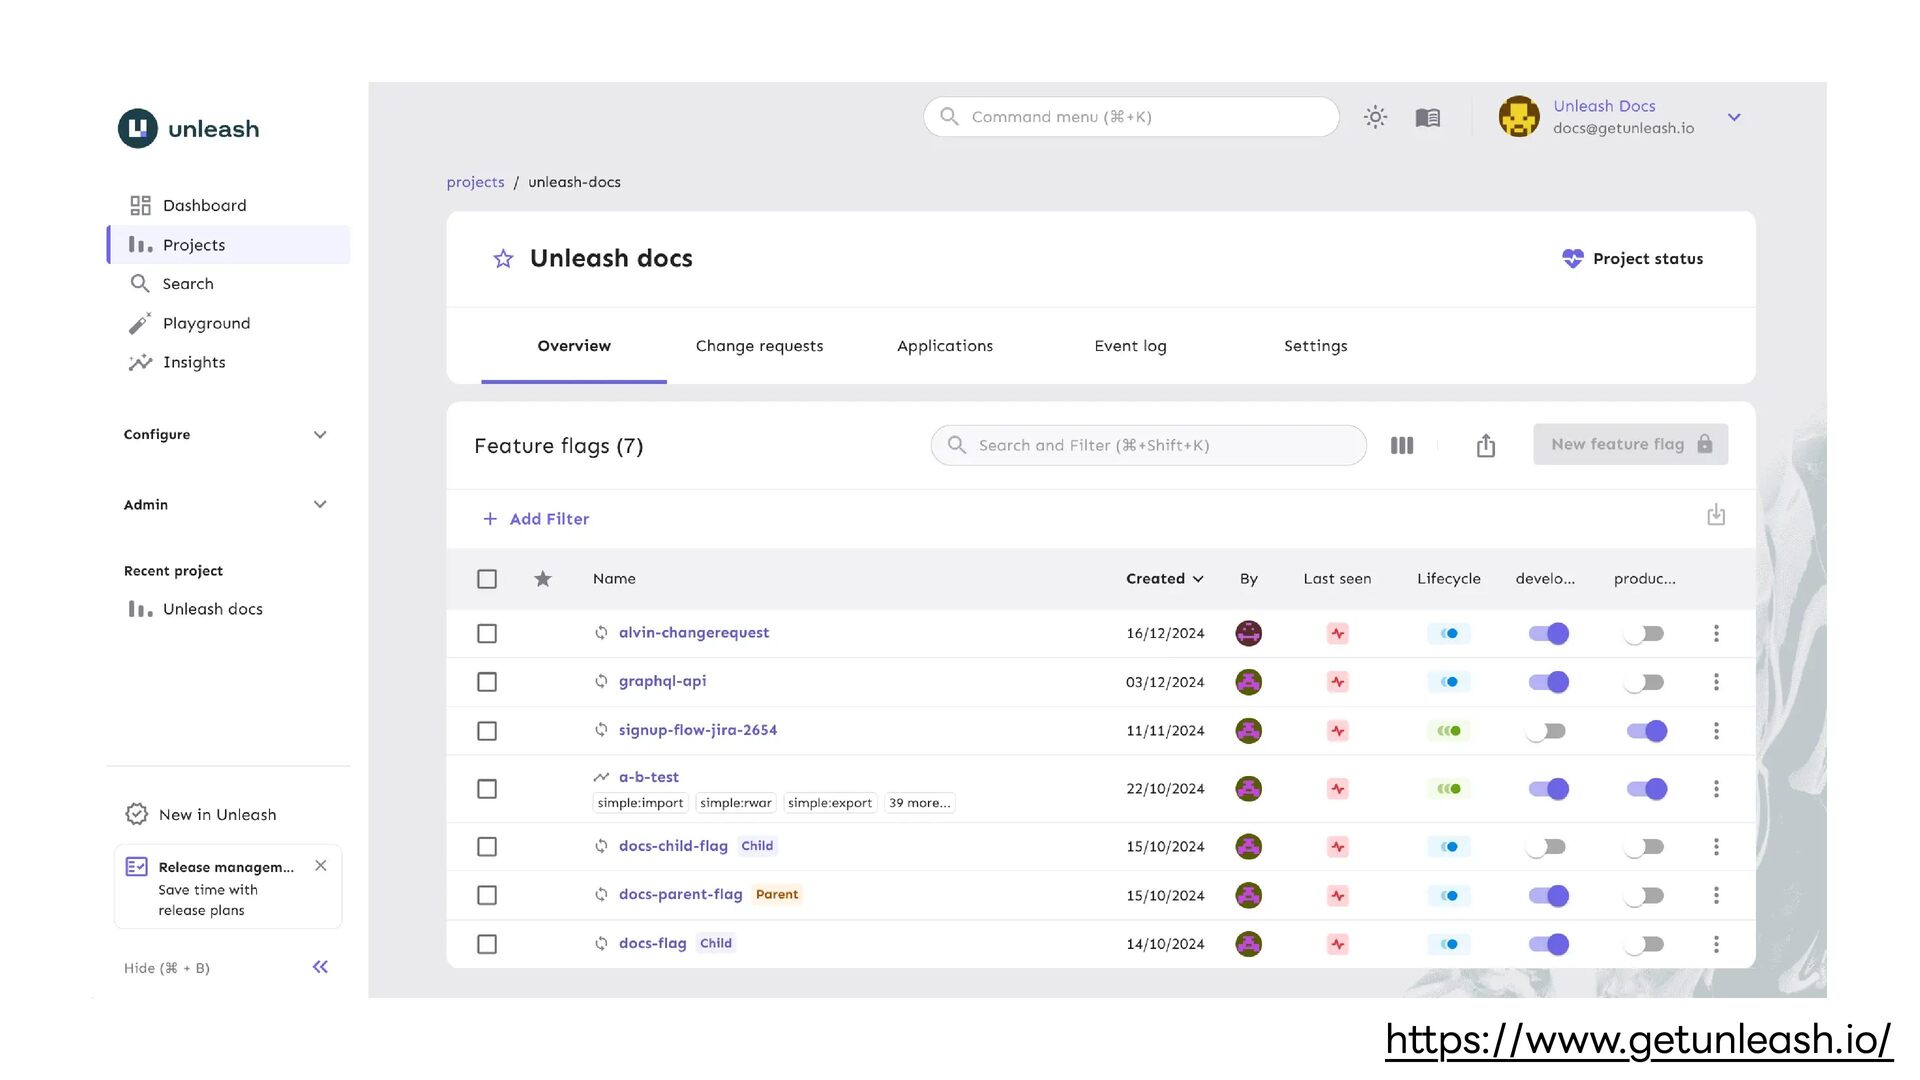Open the documentation book icon
1920x1080 pixels.
click(1428, 118)
